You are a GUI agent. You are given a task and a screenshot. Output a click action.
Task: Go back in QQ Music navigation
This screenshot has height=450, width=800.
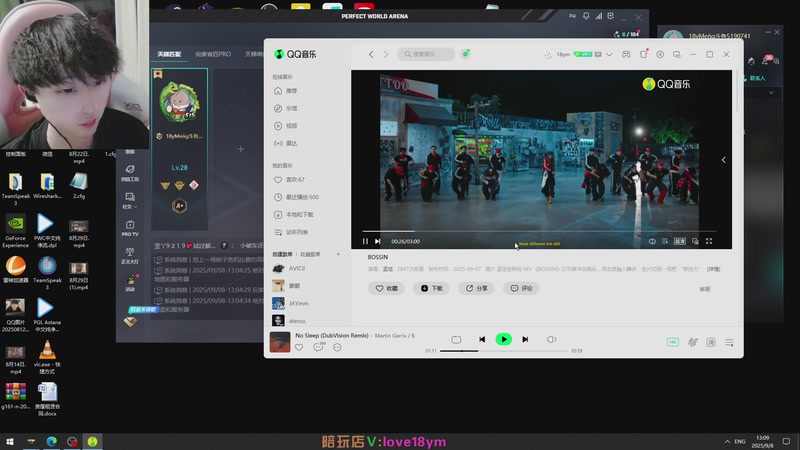point(371,54)
